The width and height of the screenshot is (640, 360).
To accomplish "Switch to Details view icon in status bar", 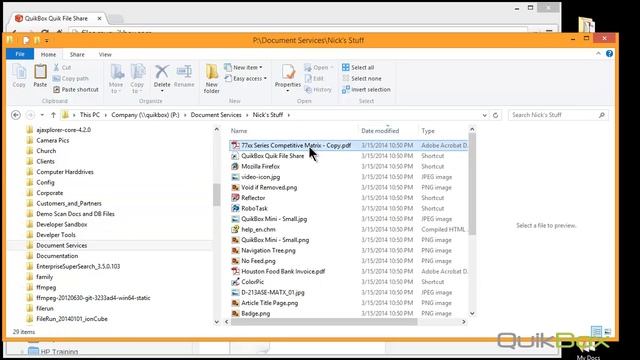I will point(596,331).
